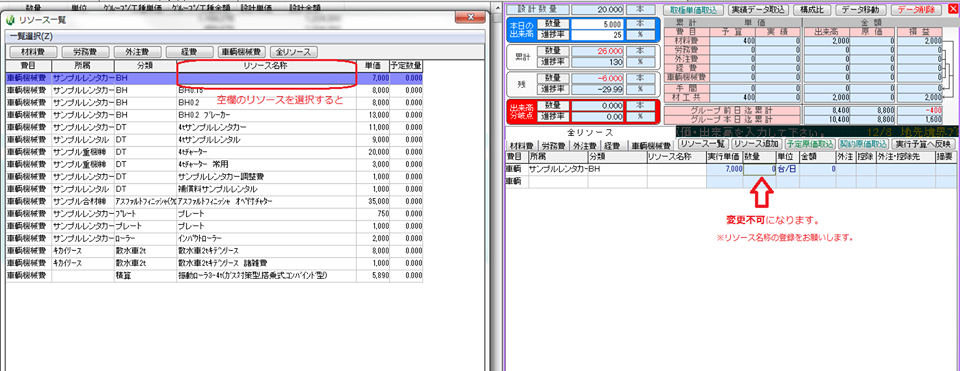Image resolution: width=960 pixels, height=371 pixels.
Task: Click 20,000 price cell of サンプル重機 row
Action: point(372,152)
